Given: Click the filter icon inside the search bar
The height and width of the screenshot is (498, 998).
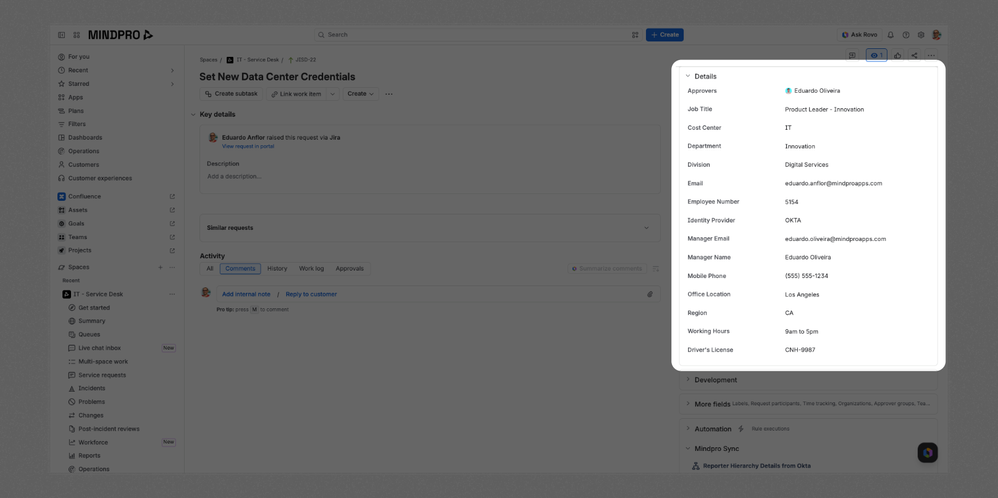Looking at the screenshot, I should click(x=635, y=35).
